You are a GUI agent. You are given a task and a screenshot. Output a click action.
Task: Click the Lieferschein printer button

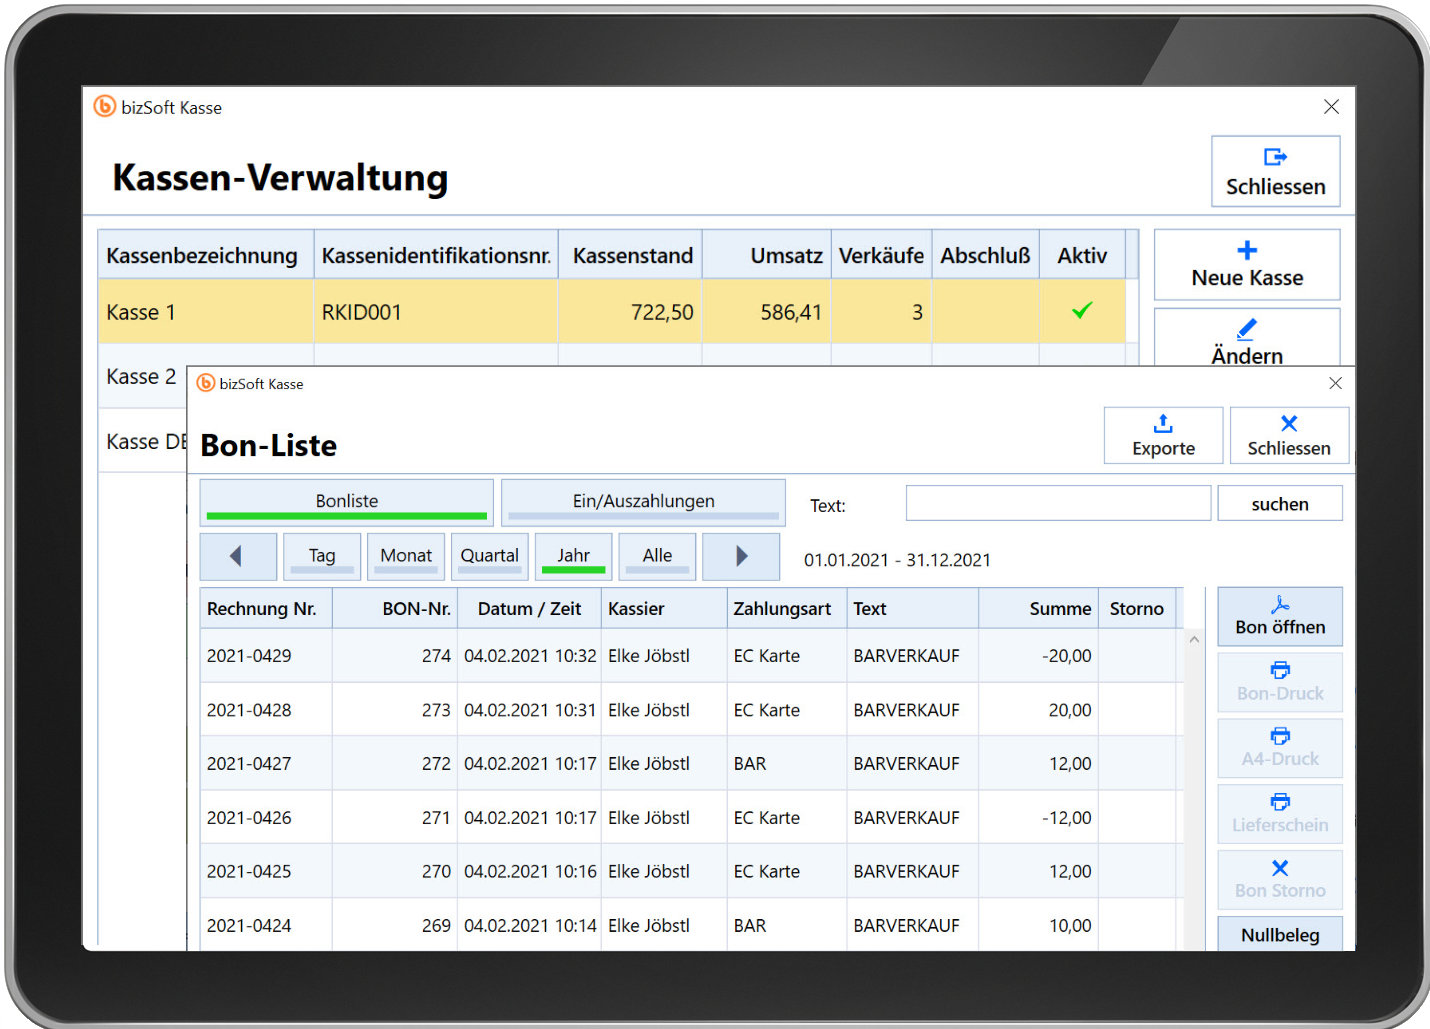(x=1280, y=814)
